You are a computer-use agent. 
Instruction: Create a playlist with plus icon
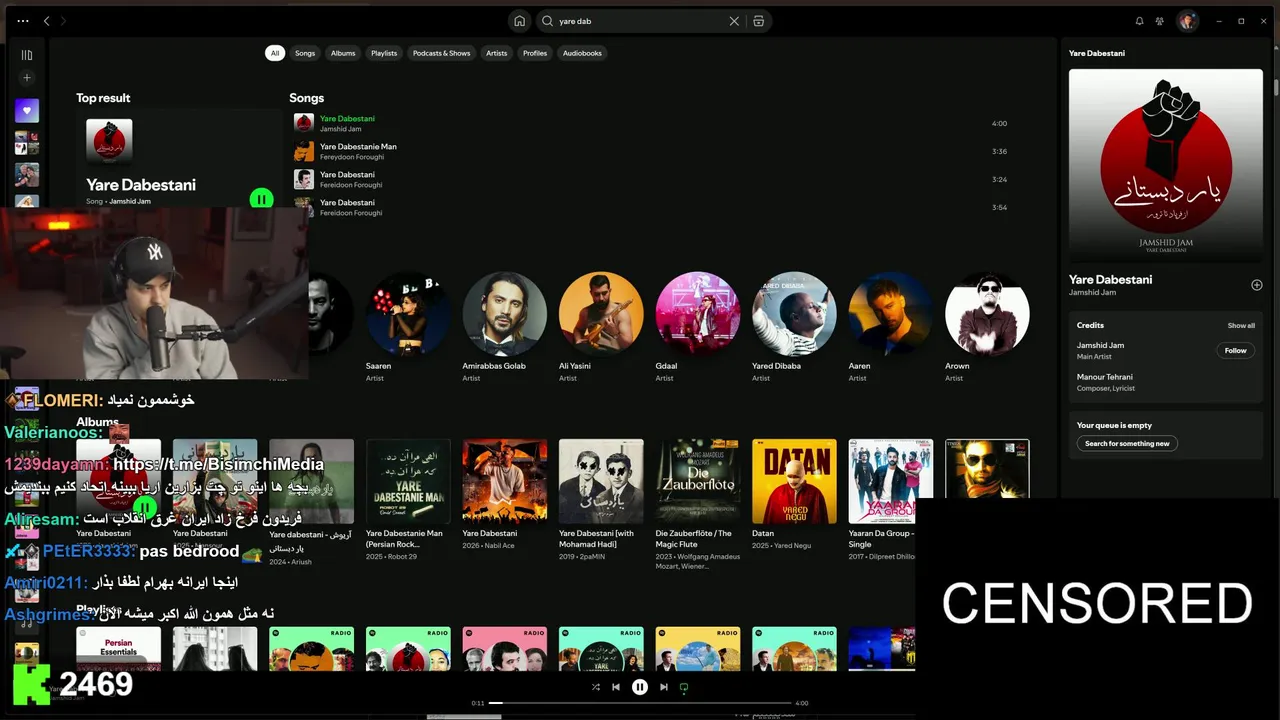(27, 78)
